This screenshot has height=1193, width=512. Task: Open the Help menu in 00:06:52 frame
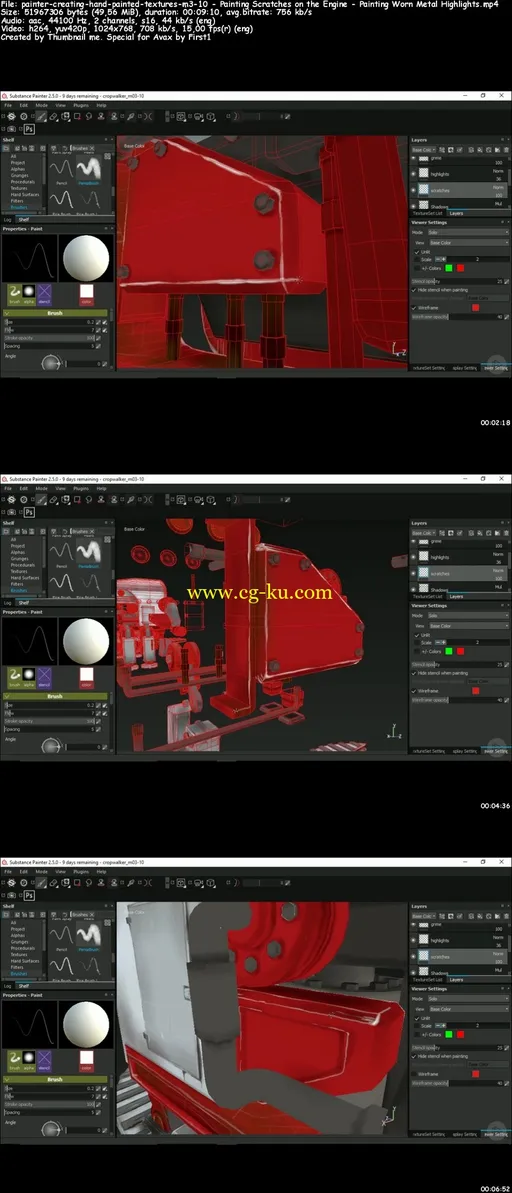click(101, 873)
